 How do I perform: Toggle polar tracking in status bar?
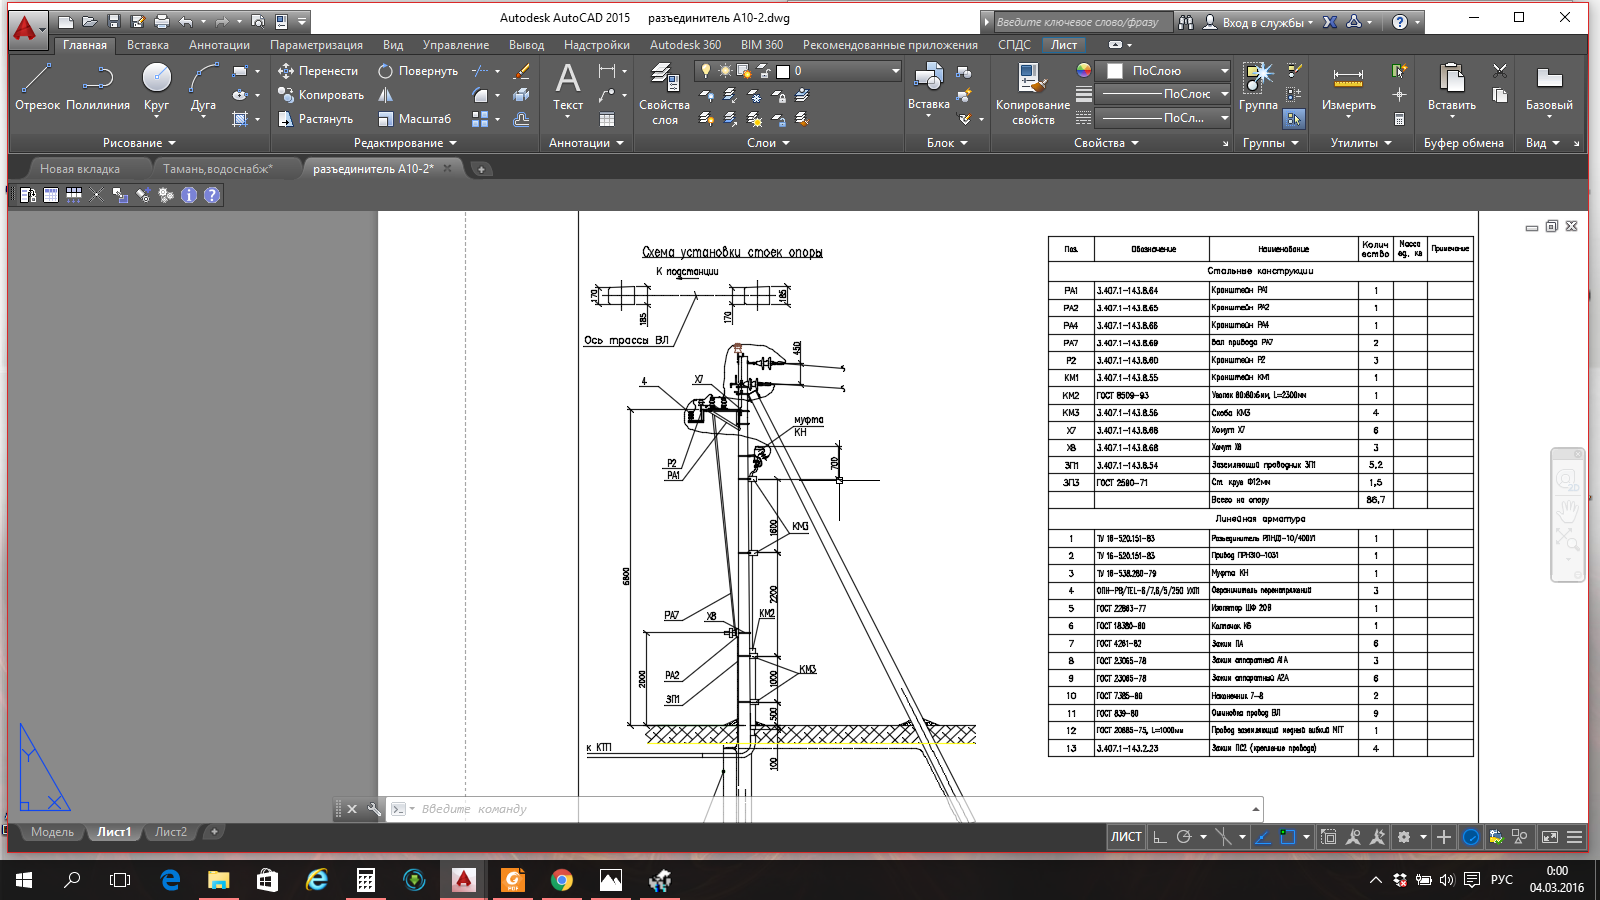1184,837
